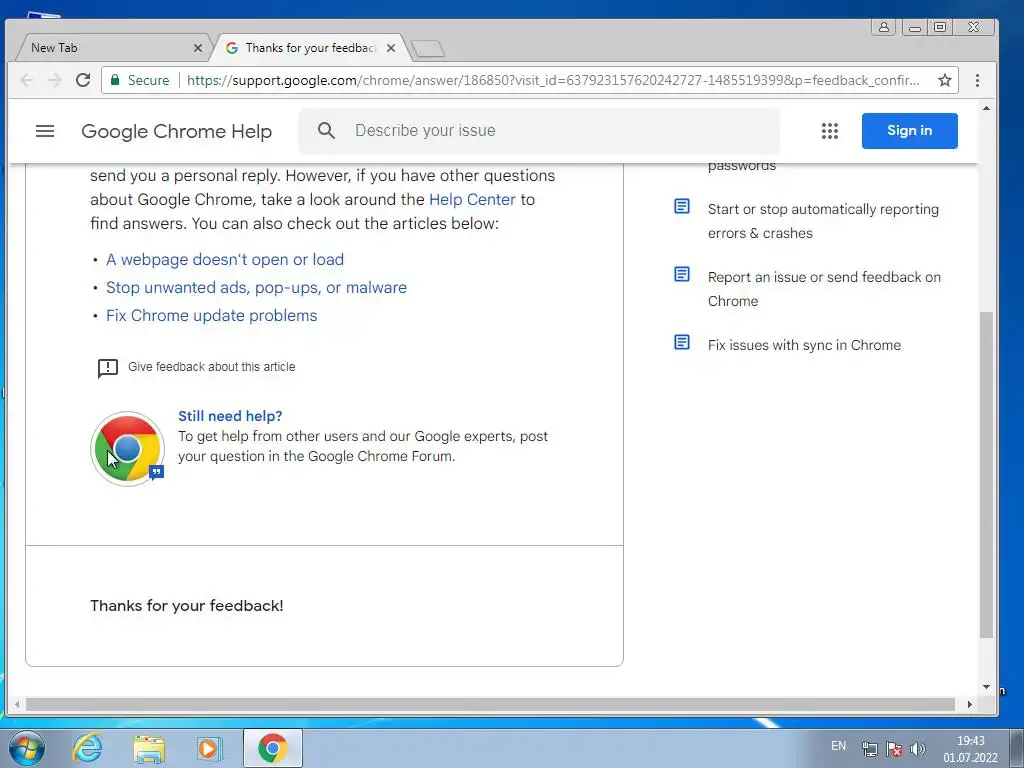Launch Internet Explorer from the taskbar
The height and width of the screenshot is (768, 1024).
click(x=88, y=748)
